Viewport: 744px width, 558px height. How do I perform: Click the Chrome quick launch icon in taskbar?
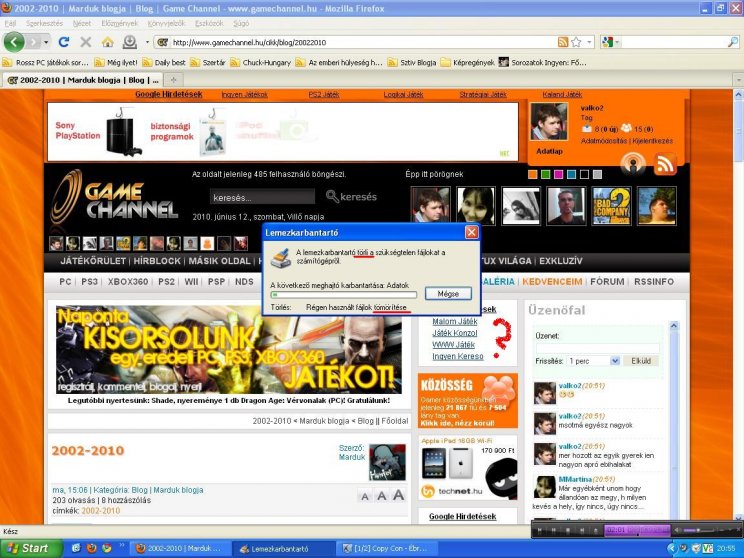[x=106, y=548]
